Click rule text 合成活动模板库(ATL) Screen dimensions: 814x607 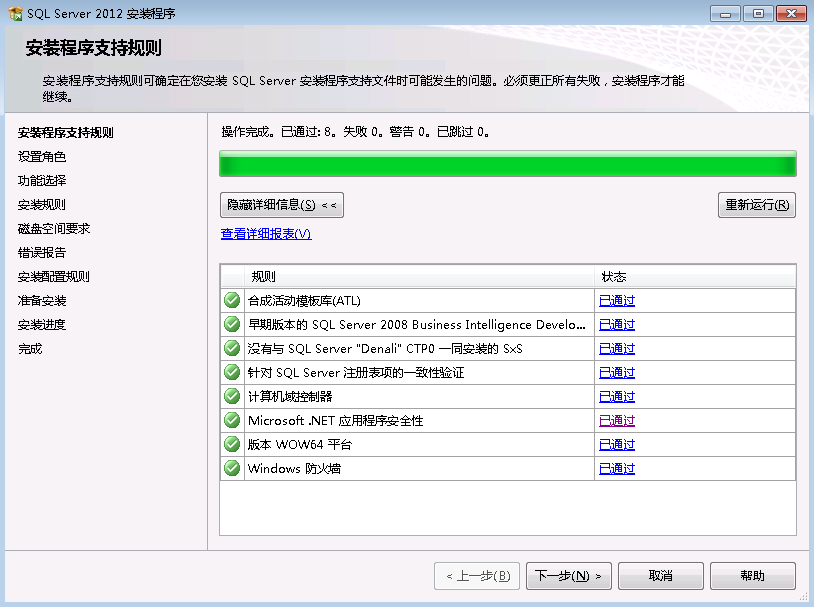[x=304, y=301]
